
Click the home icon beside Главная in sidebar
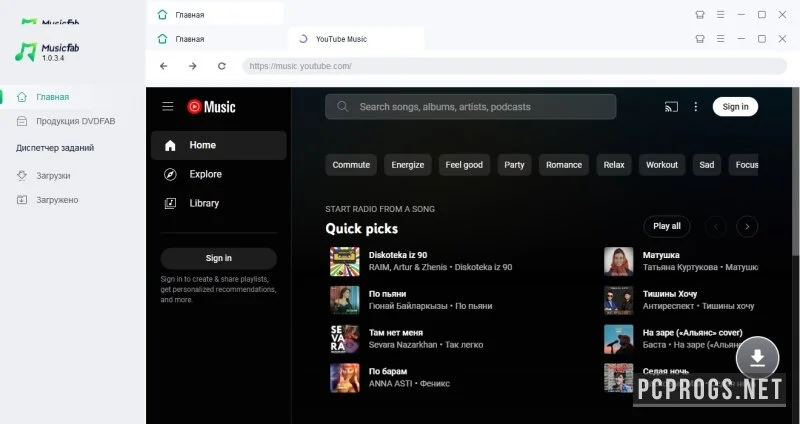tap(22, 97)
